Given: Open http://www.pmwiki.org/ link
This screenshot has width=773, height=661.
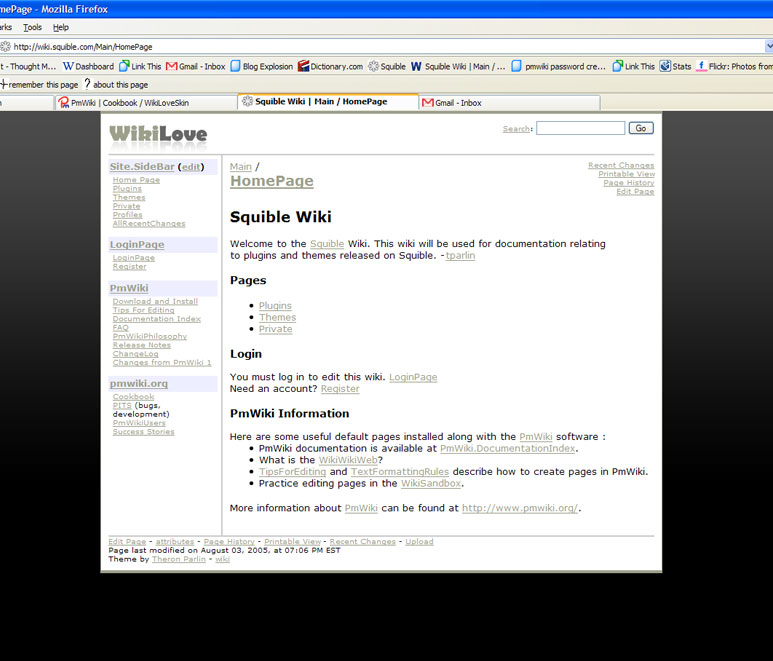Looking at the screenshot, I should tap(520, 508).
